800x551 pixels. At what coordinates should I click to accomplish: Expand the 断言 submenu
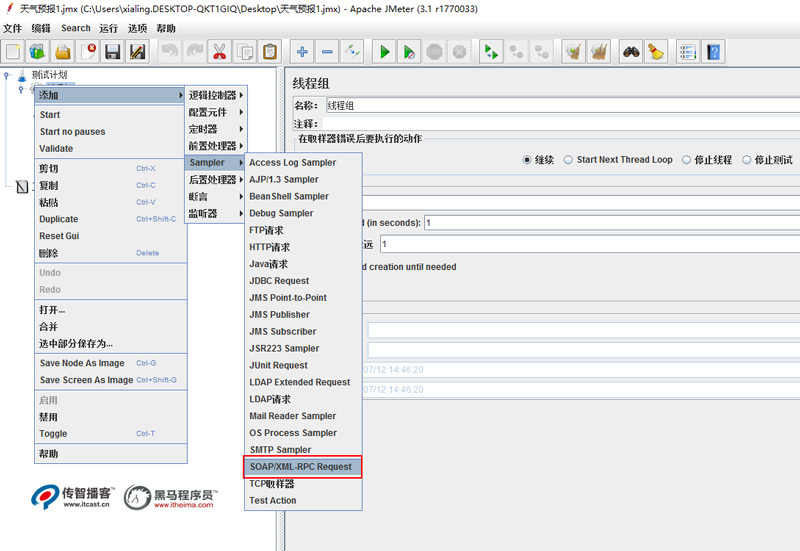click(216, 196)
